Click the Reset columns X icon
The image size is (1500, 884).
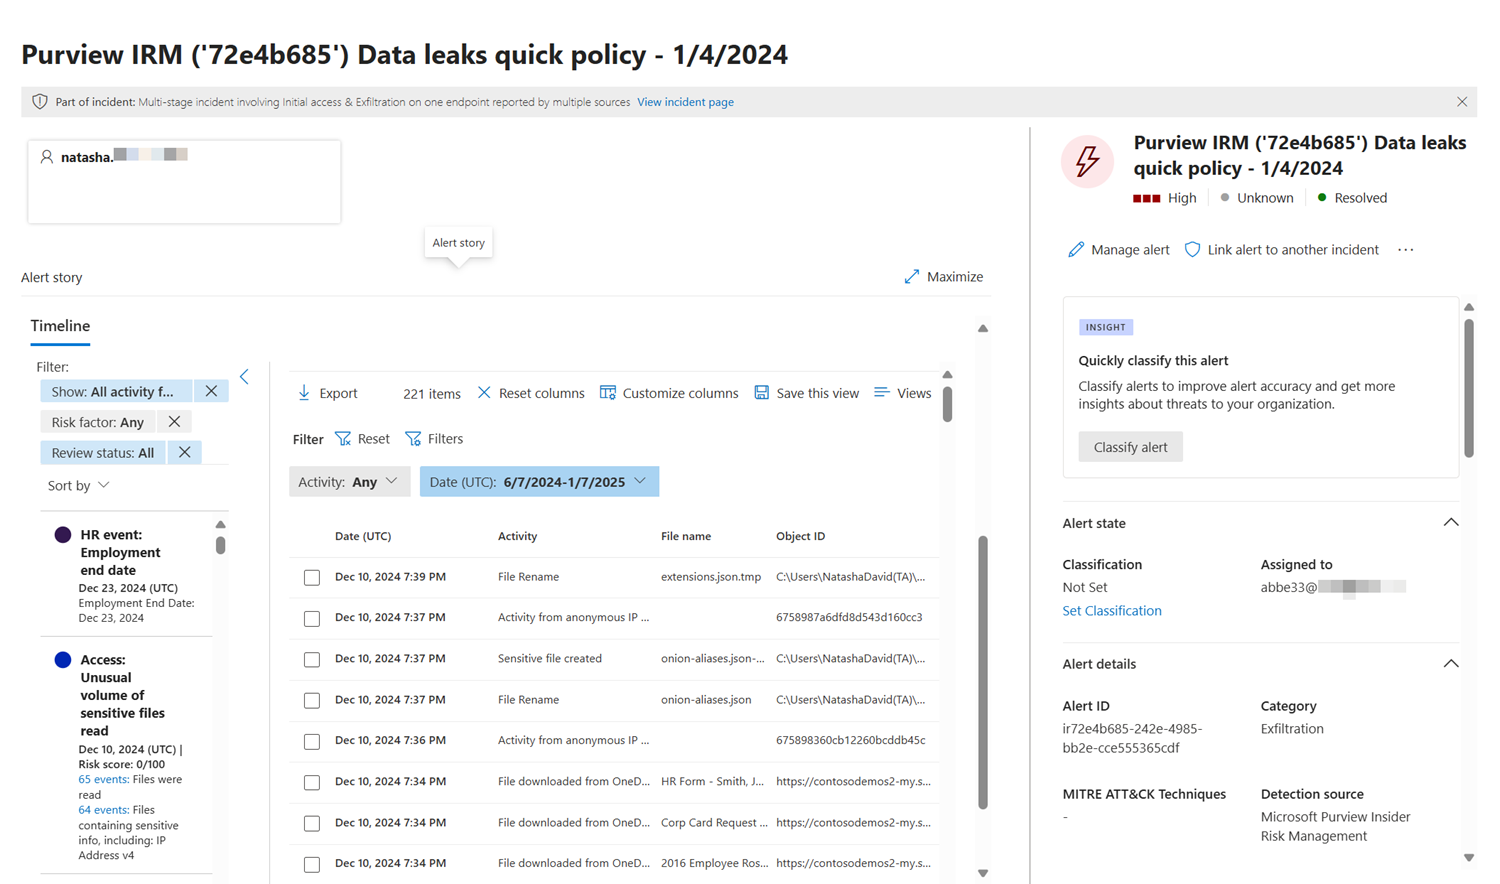(x=484, y=393)
